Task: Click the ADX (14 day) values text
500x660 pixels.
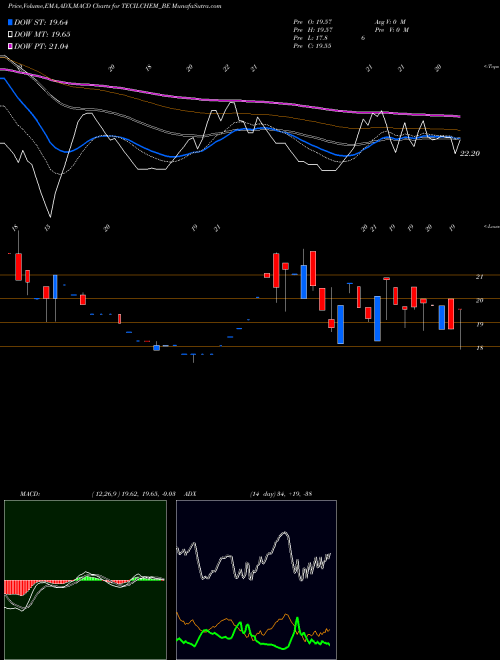Action: click(281, 494)
